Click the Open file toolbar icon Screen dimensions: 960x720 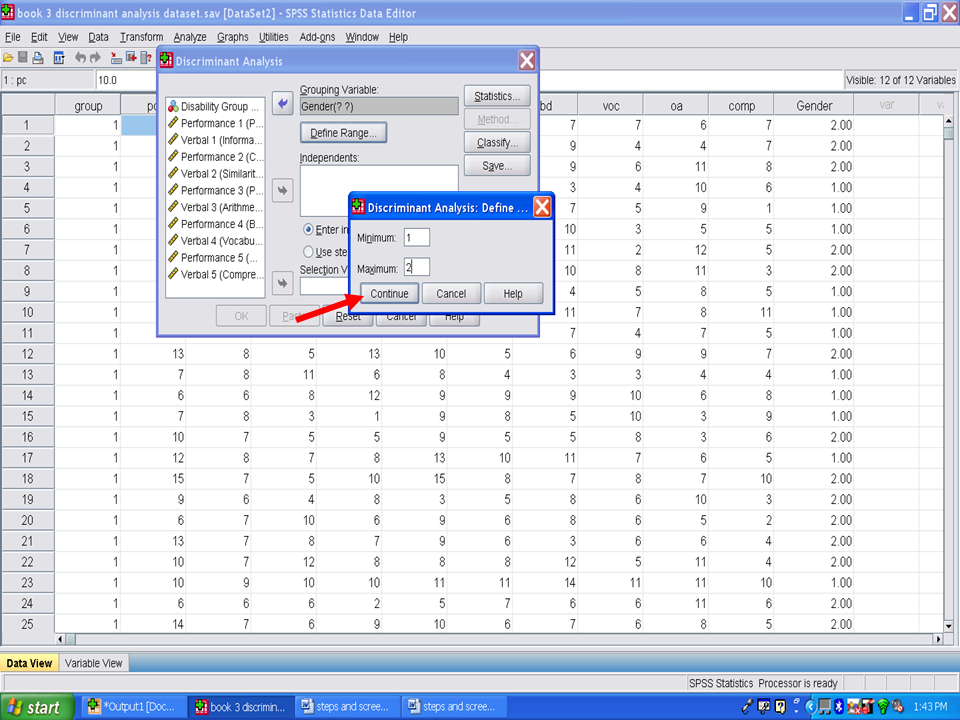coord(8,58)
